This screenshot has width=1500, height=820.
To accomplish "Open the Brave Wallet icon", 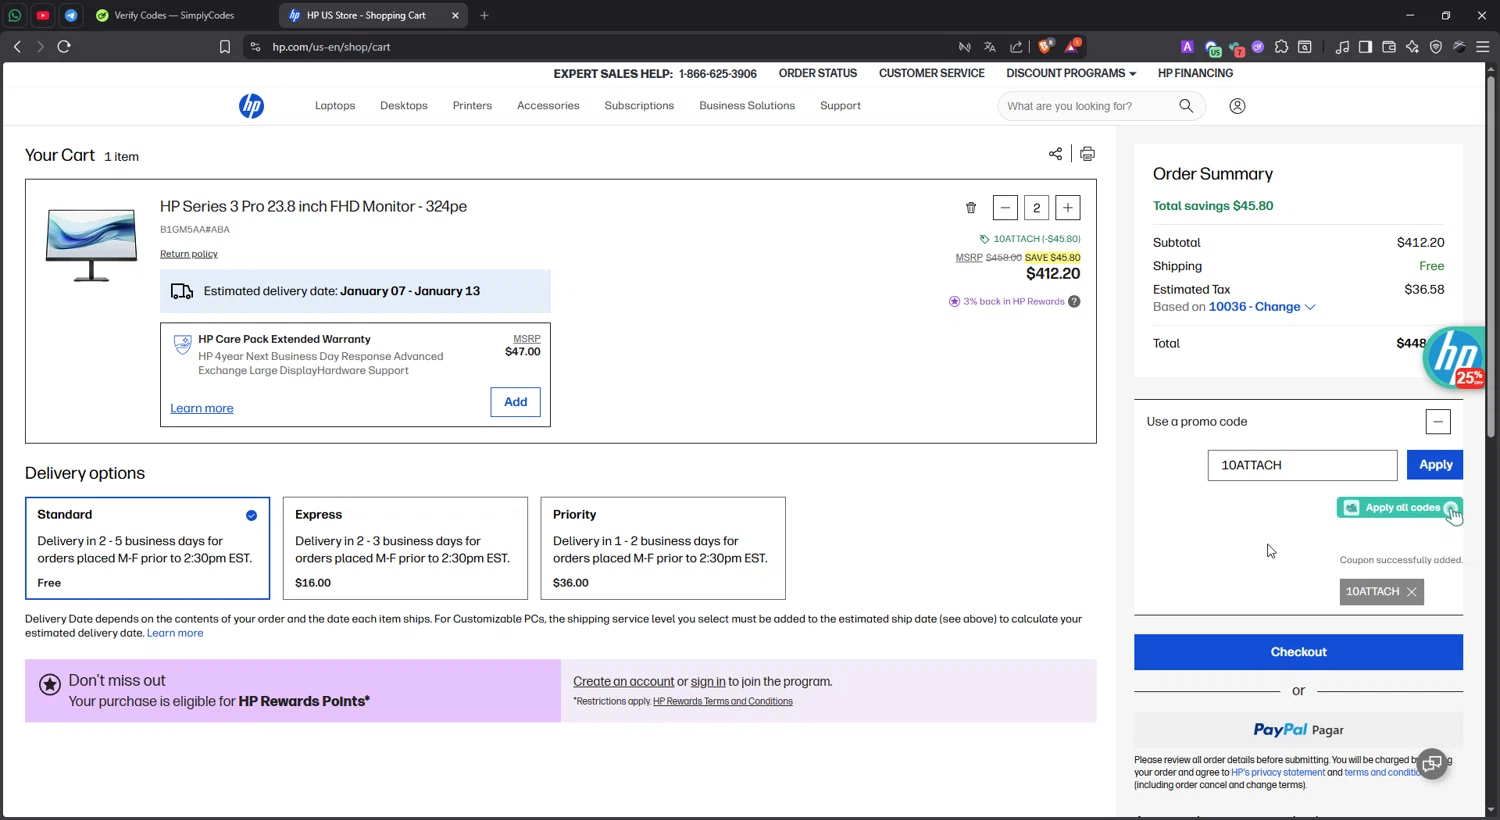I will click(x=1389, y=46).
